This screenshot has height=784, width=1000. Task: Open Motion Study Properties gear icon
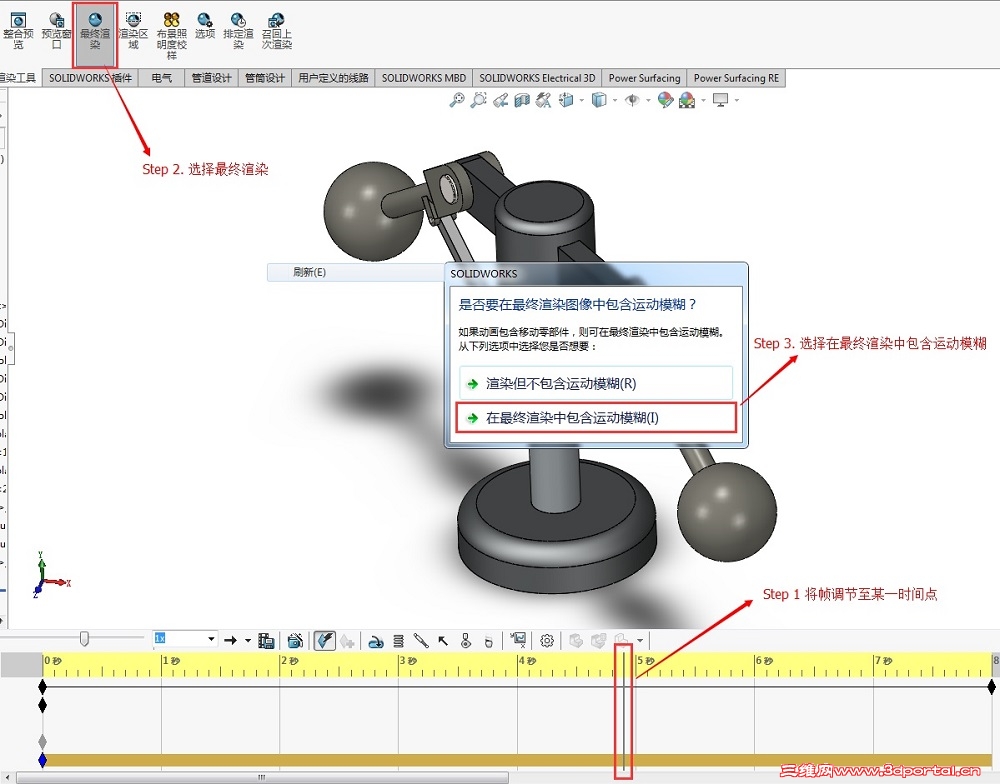[x=547, y=640]
